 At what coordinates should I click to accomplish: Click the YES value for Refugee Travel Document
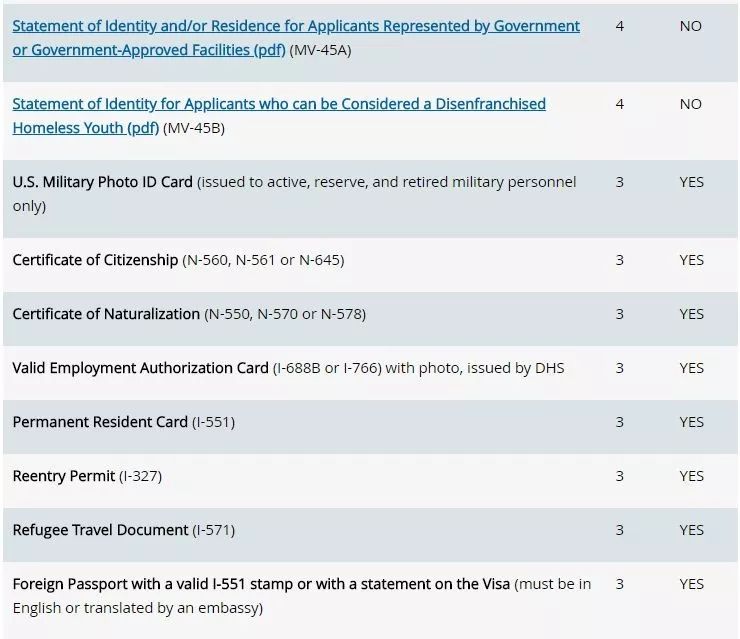[691, 530]
